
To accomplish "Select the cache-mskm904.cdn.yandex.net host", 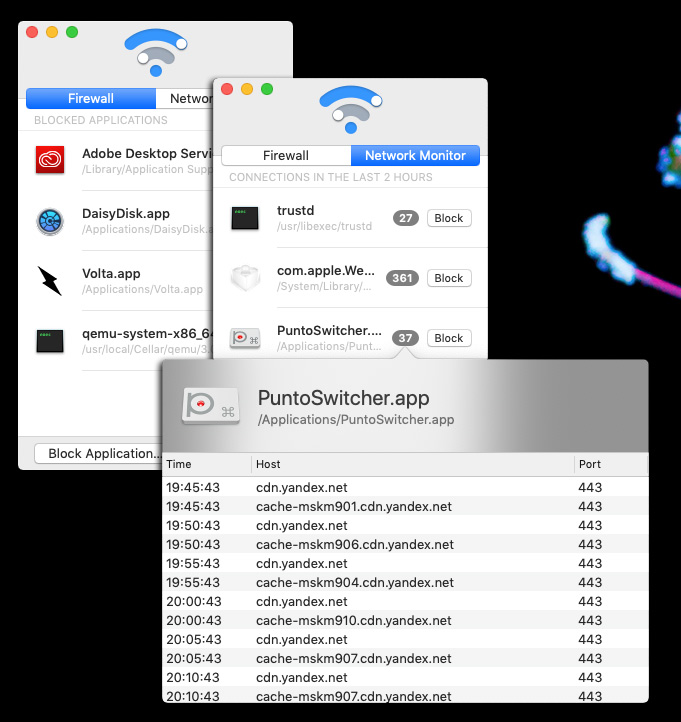I will (355, 582).
